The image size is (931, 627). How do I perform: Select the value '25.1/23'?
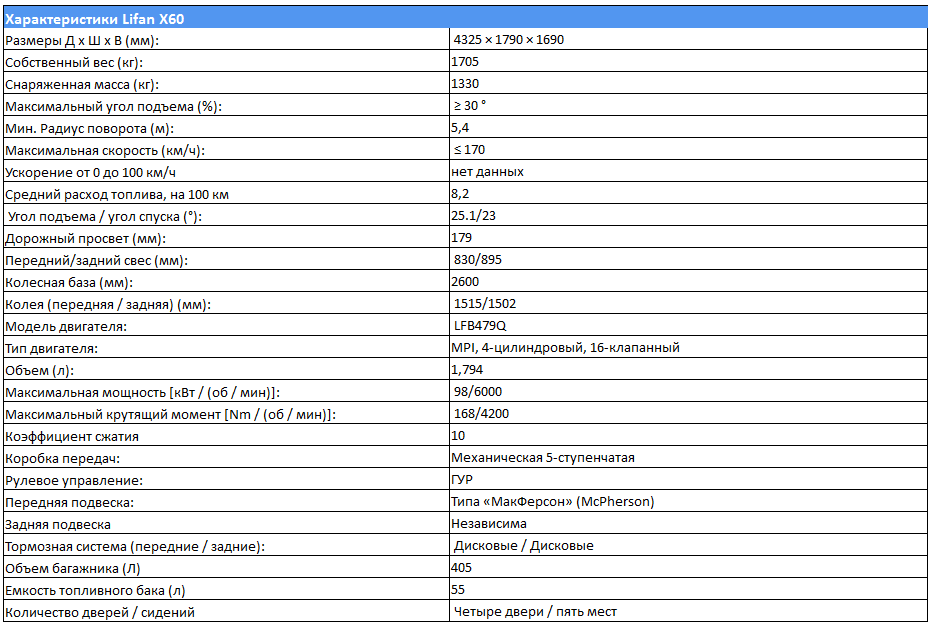473,216
